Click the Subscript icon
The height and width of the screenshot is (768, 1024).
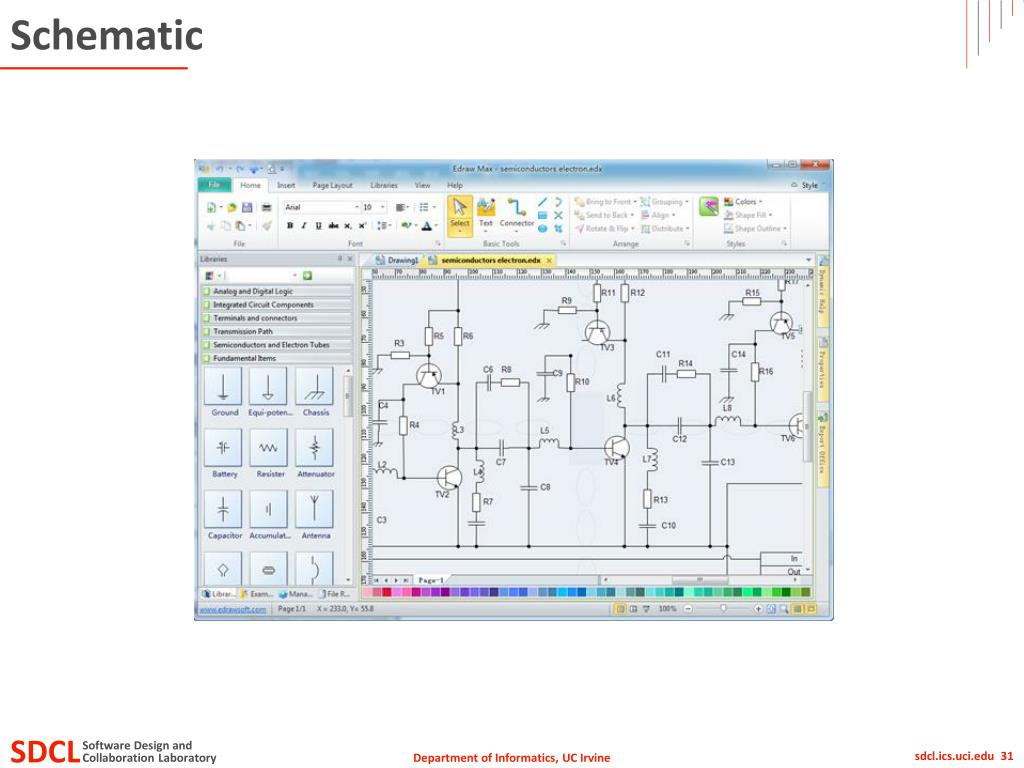pyautogui.click(x=347, y=226)
